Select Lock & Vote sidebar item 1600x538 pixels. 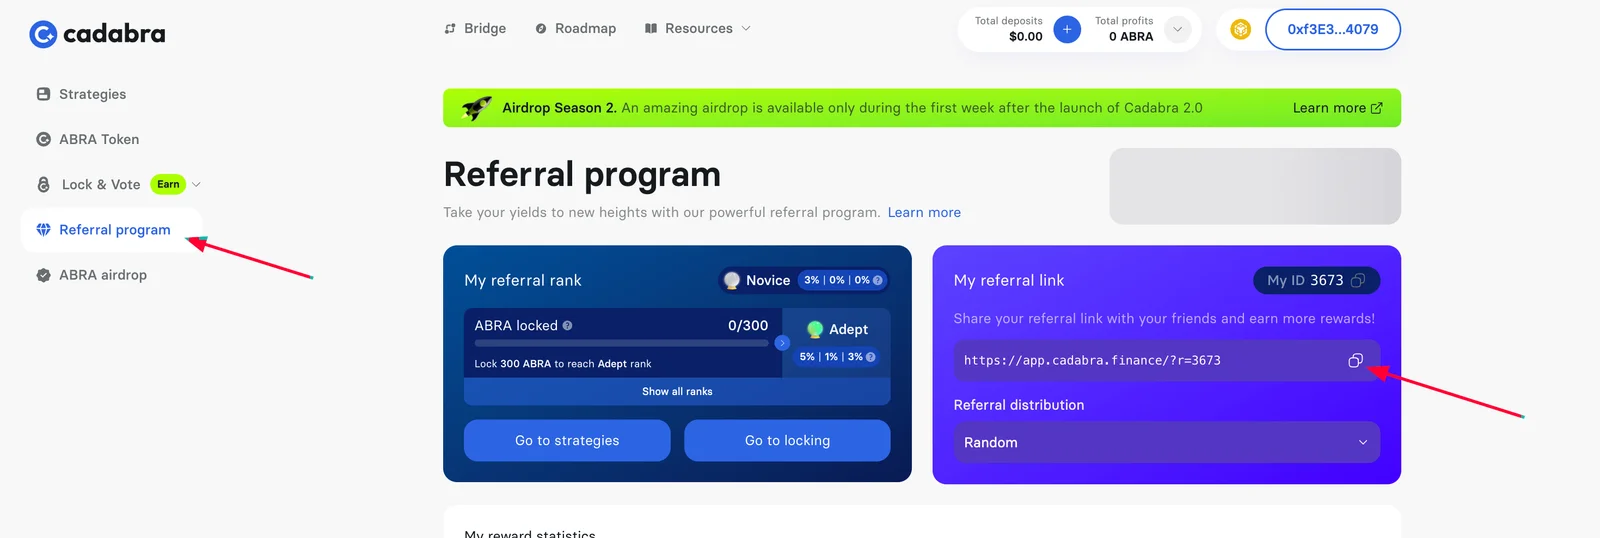coord(101,184)
